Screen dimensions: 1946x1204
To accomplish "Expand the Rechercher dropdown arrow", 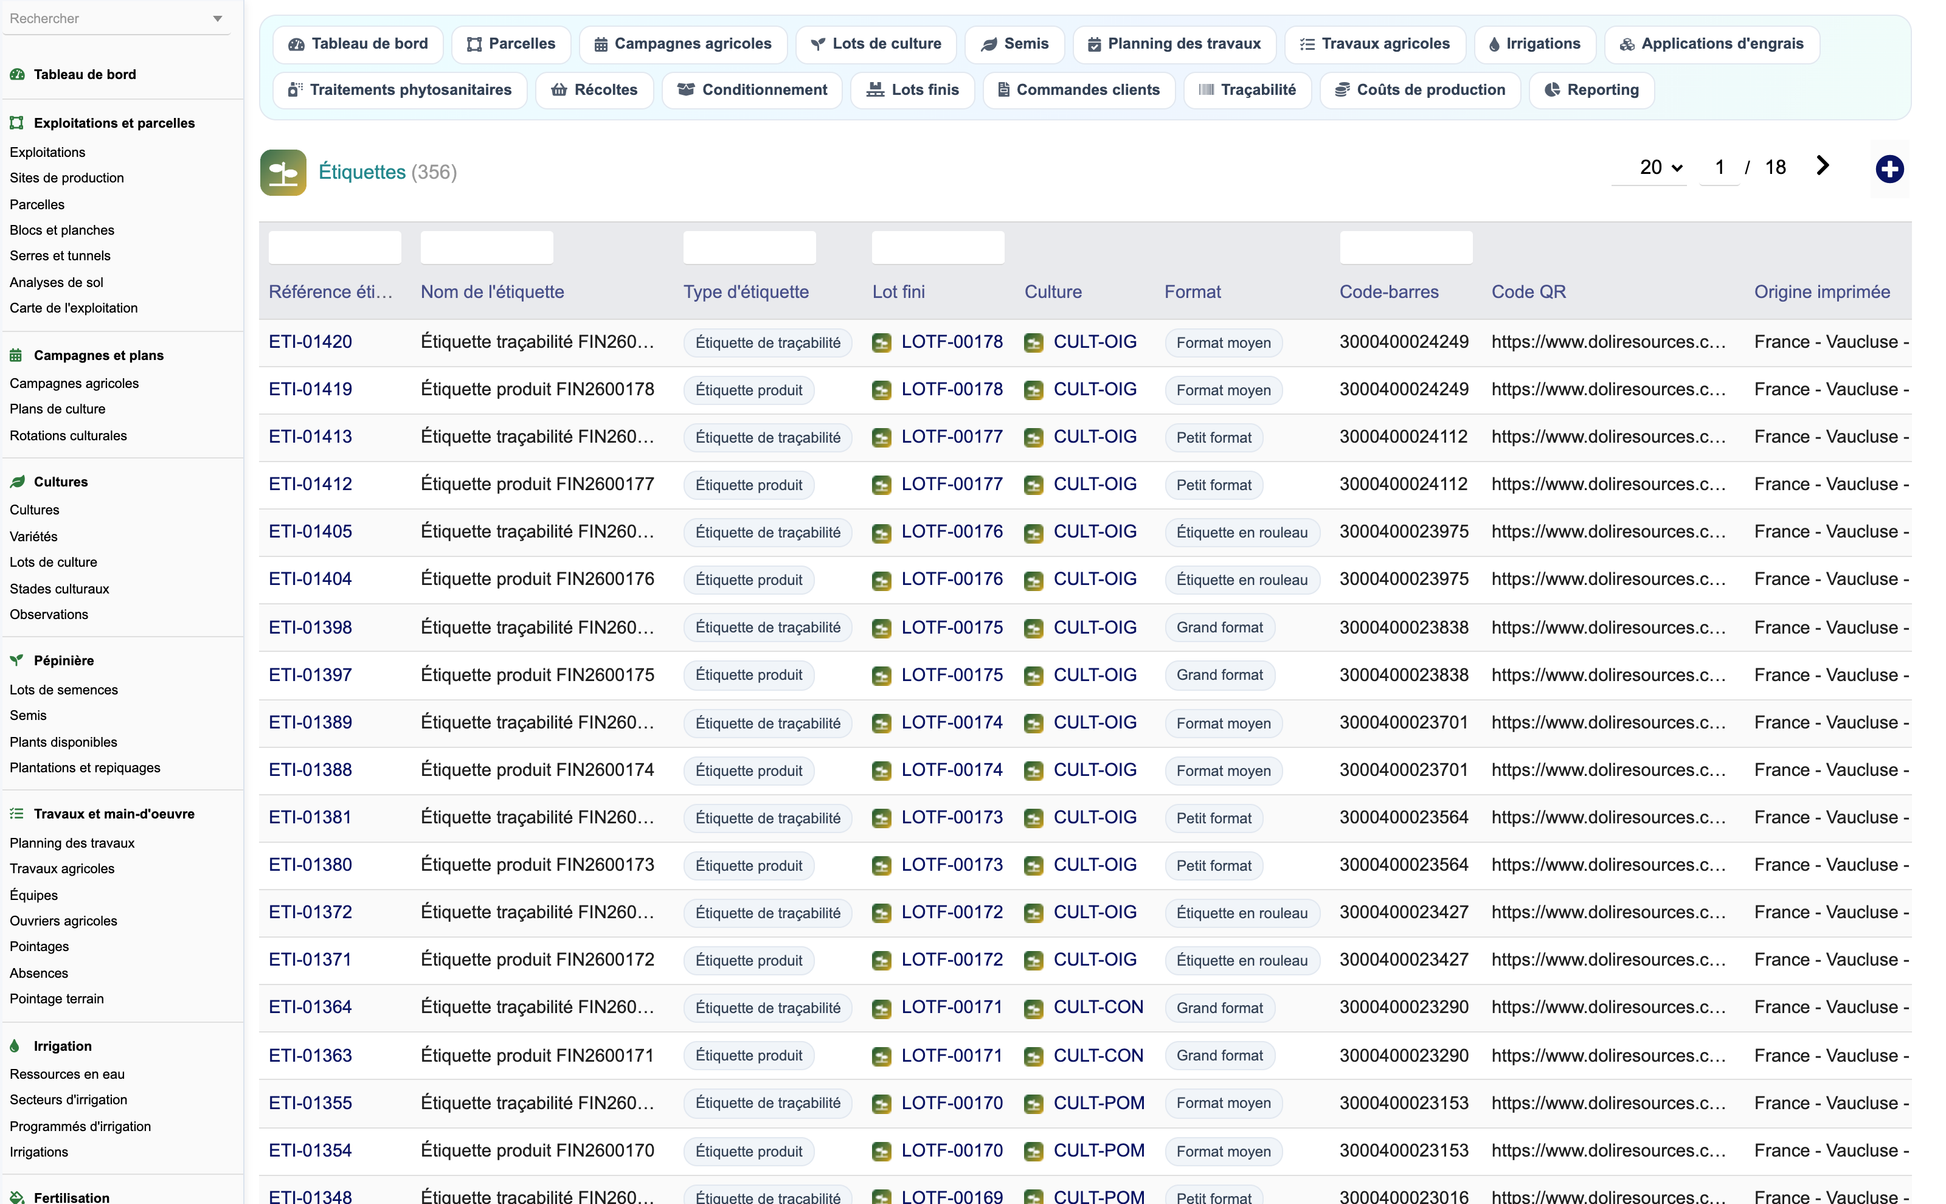I will [x=217, y=19].
